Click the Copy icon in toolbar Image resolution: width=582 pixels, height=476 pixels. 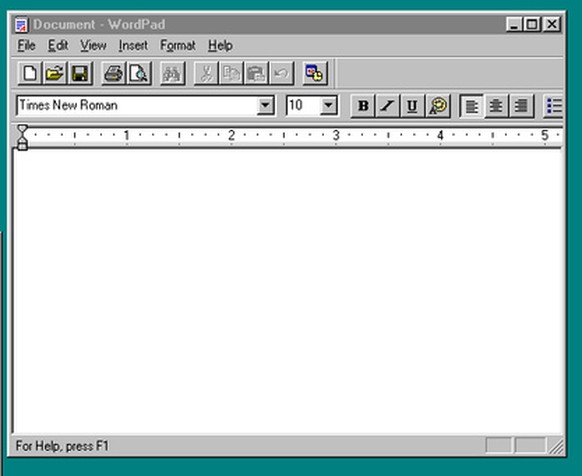pos(231,73)
